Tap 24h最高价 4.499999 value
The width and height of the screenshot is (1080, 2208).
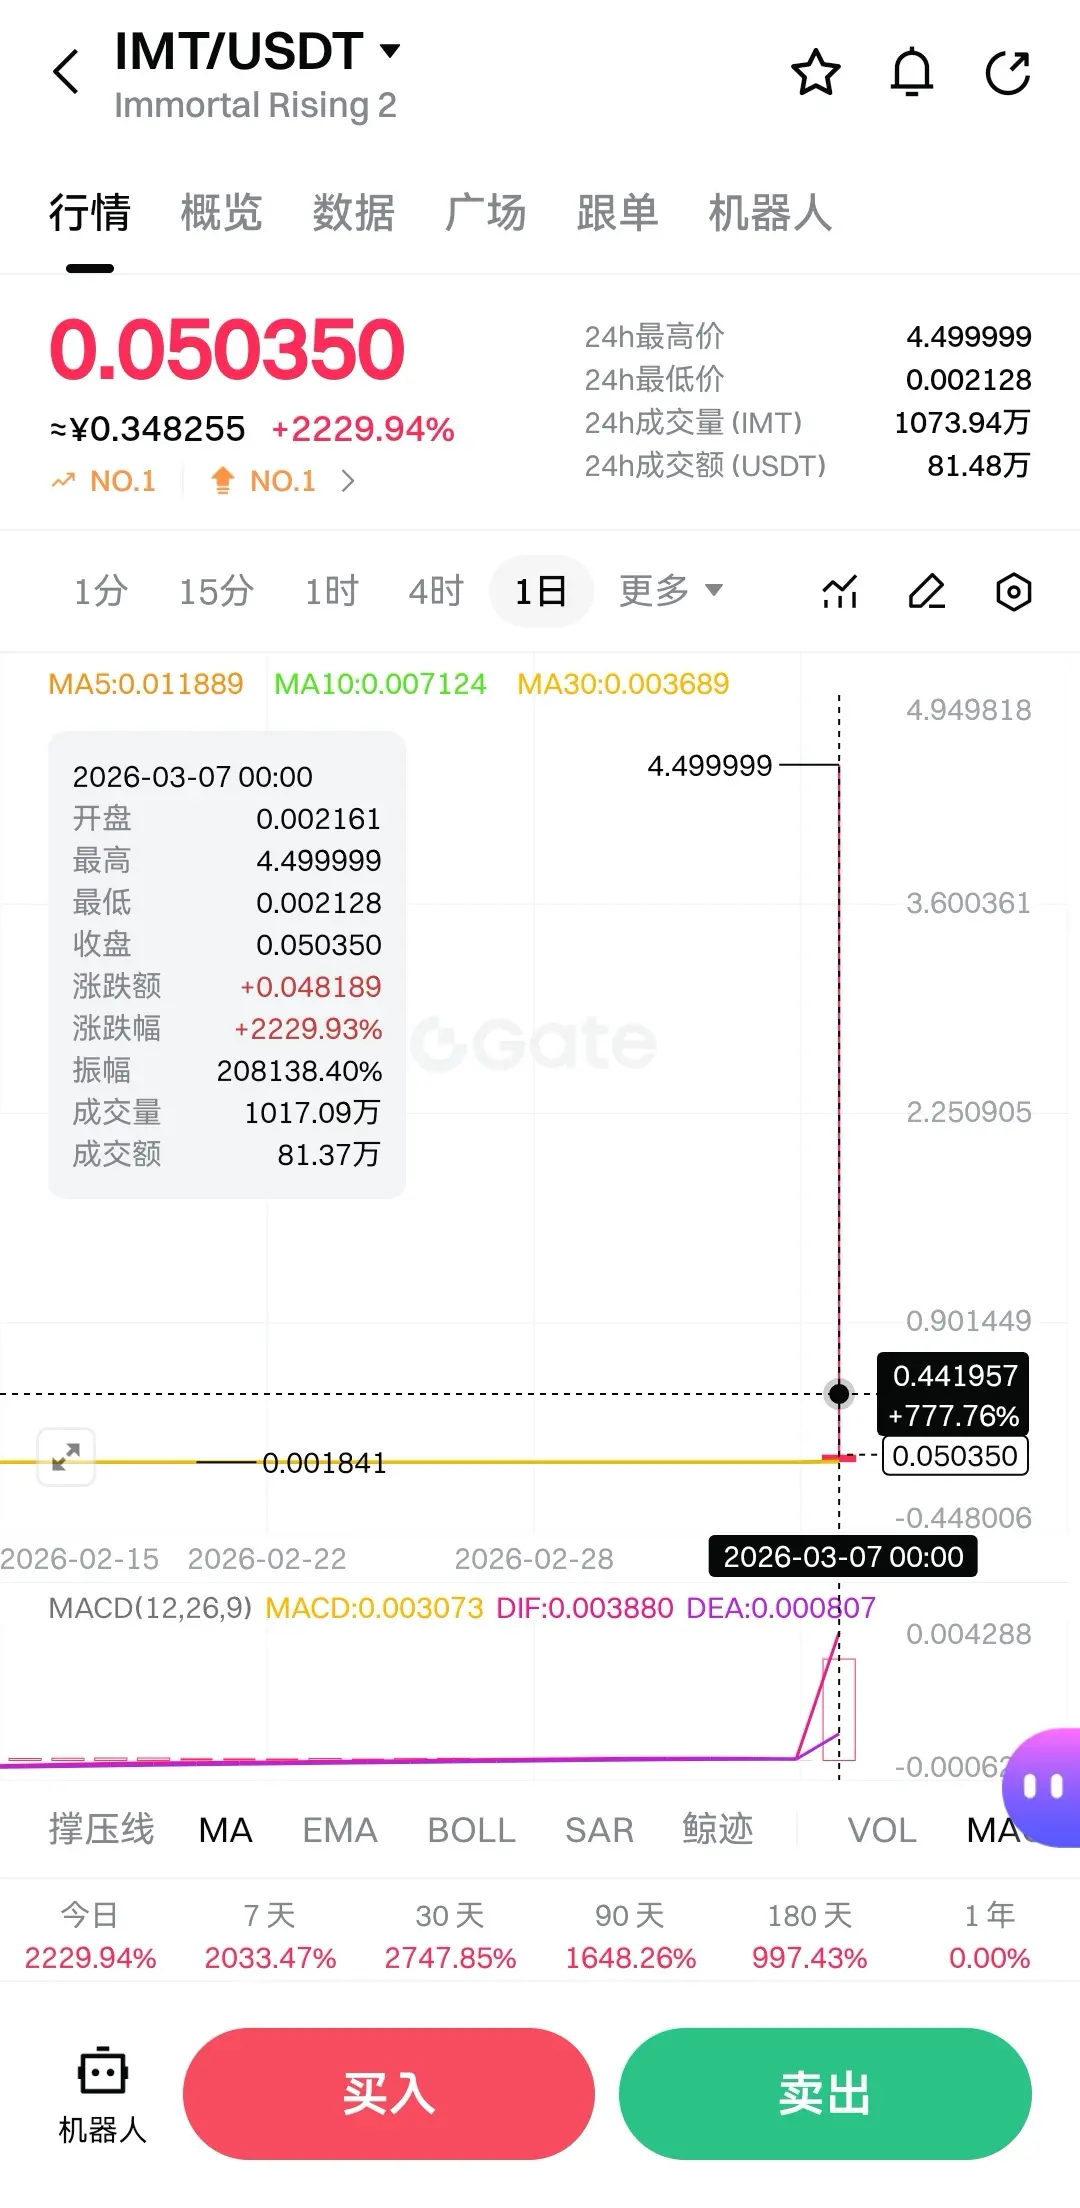click(968, 337)
